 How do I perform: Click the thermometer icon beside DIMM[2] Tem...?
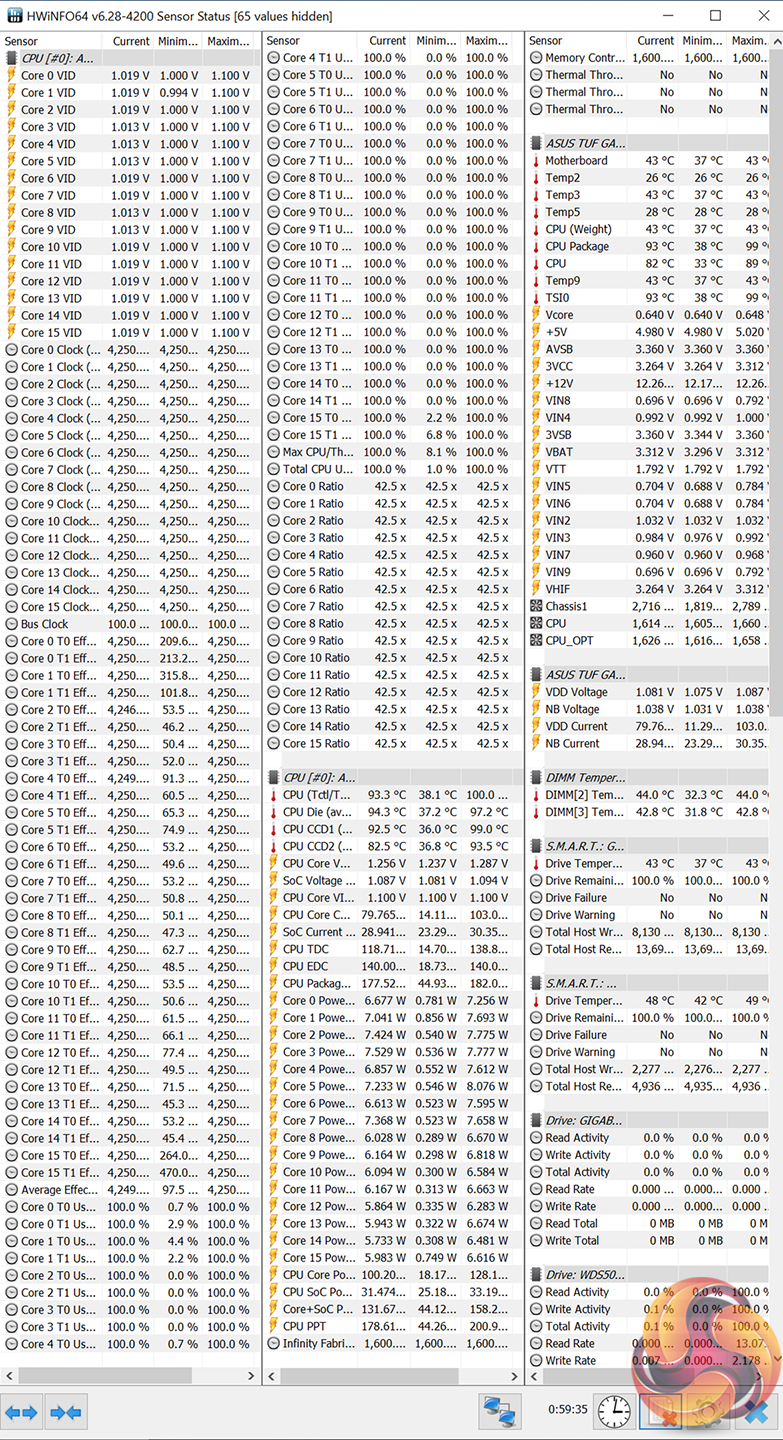coord(536,795)
